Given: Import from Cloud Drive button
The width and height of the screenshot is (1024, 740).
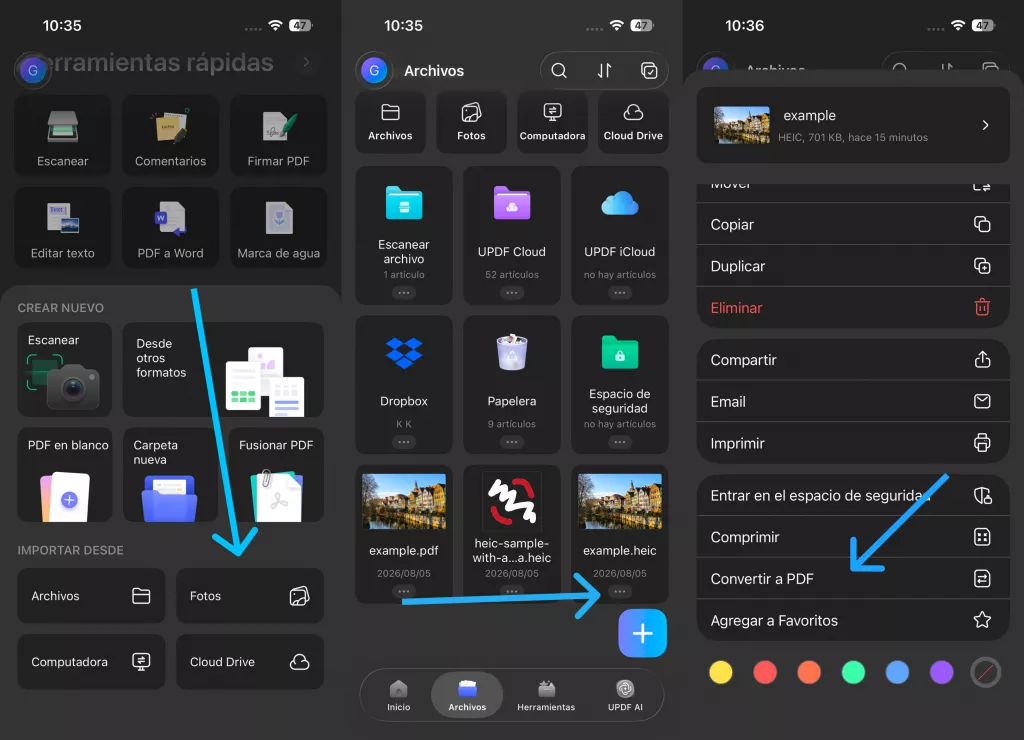Looking at the screenshot, I should click(249, 662).
